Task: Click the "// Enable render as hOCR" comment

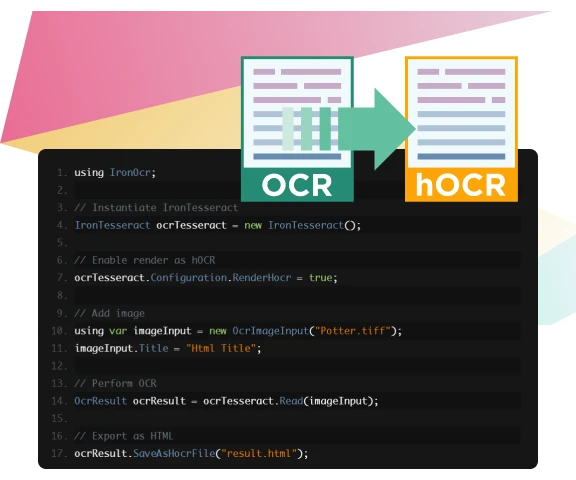Action: [x=145, y=260]
